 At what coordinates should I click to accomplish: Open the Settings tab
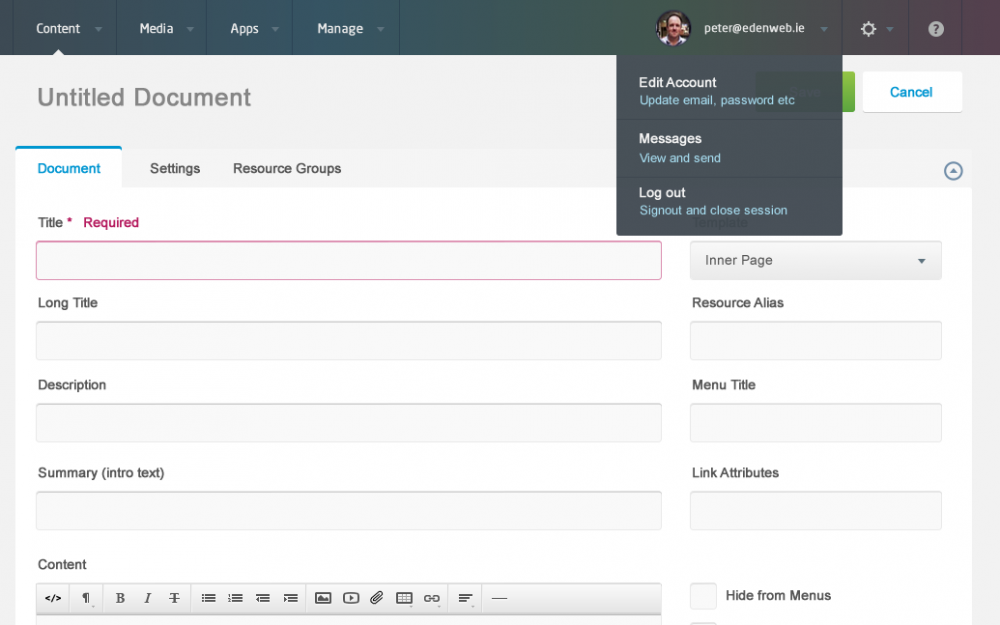click(175, 168)
